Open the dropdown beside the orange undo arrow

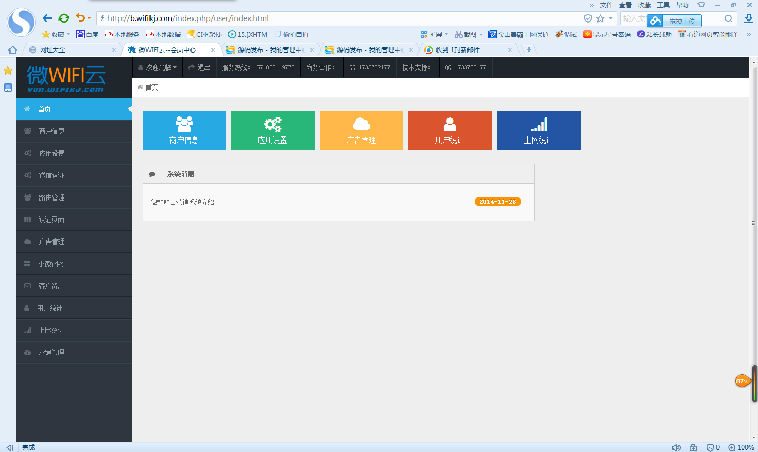[89, 18]
